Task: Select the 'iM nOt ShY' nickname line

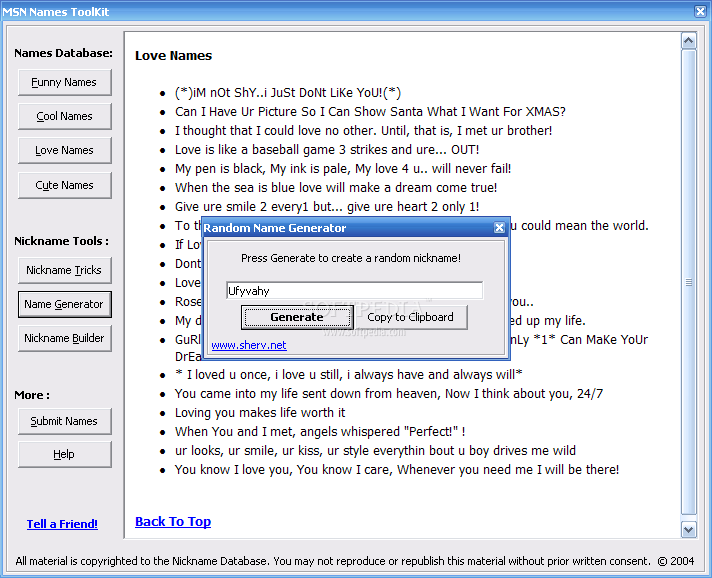Action: [x=288, y=93]
